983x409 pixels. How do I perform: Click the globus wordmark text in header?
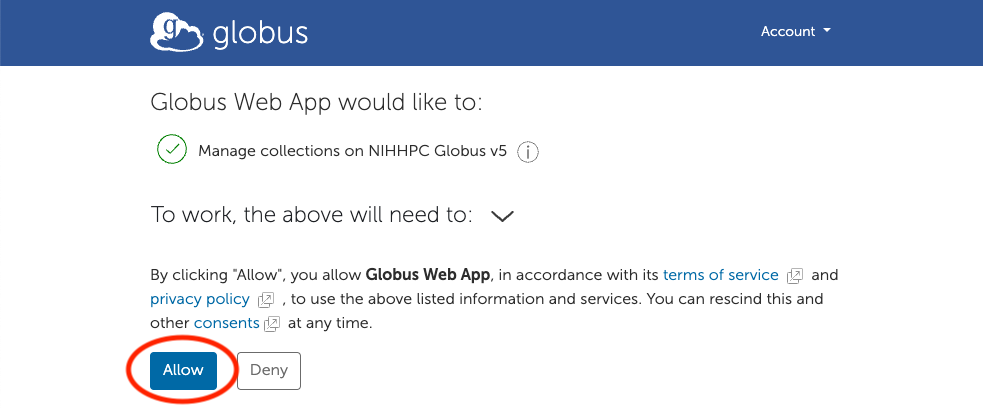click(x=260, y=33)
